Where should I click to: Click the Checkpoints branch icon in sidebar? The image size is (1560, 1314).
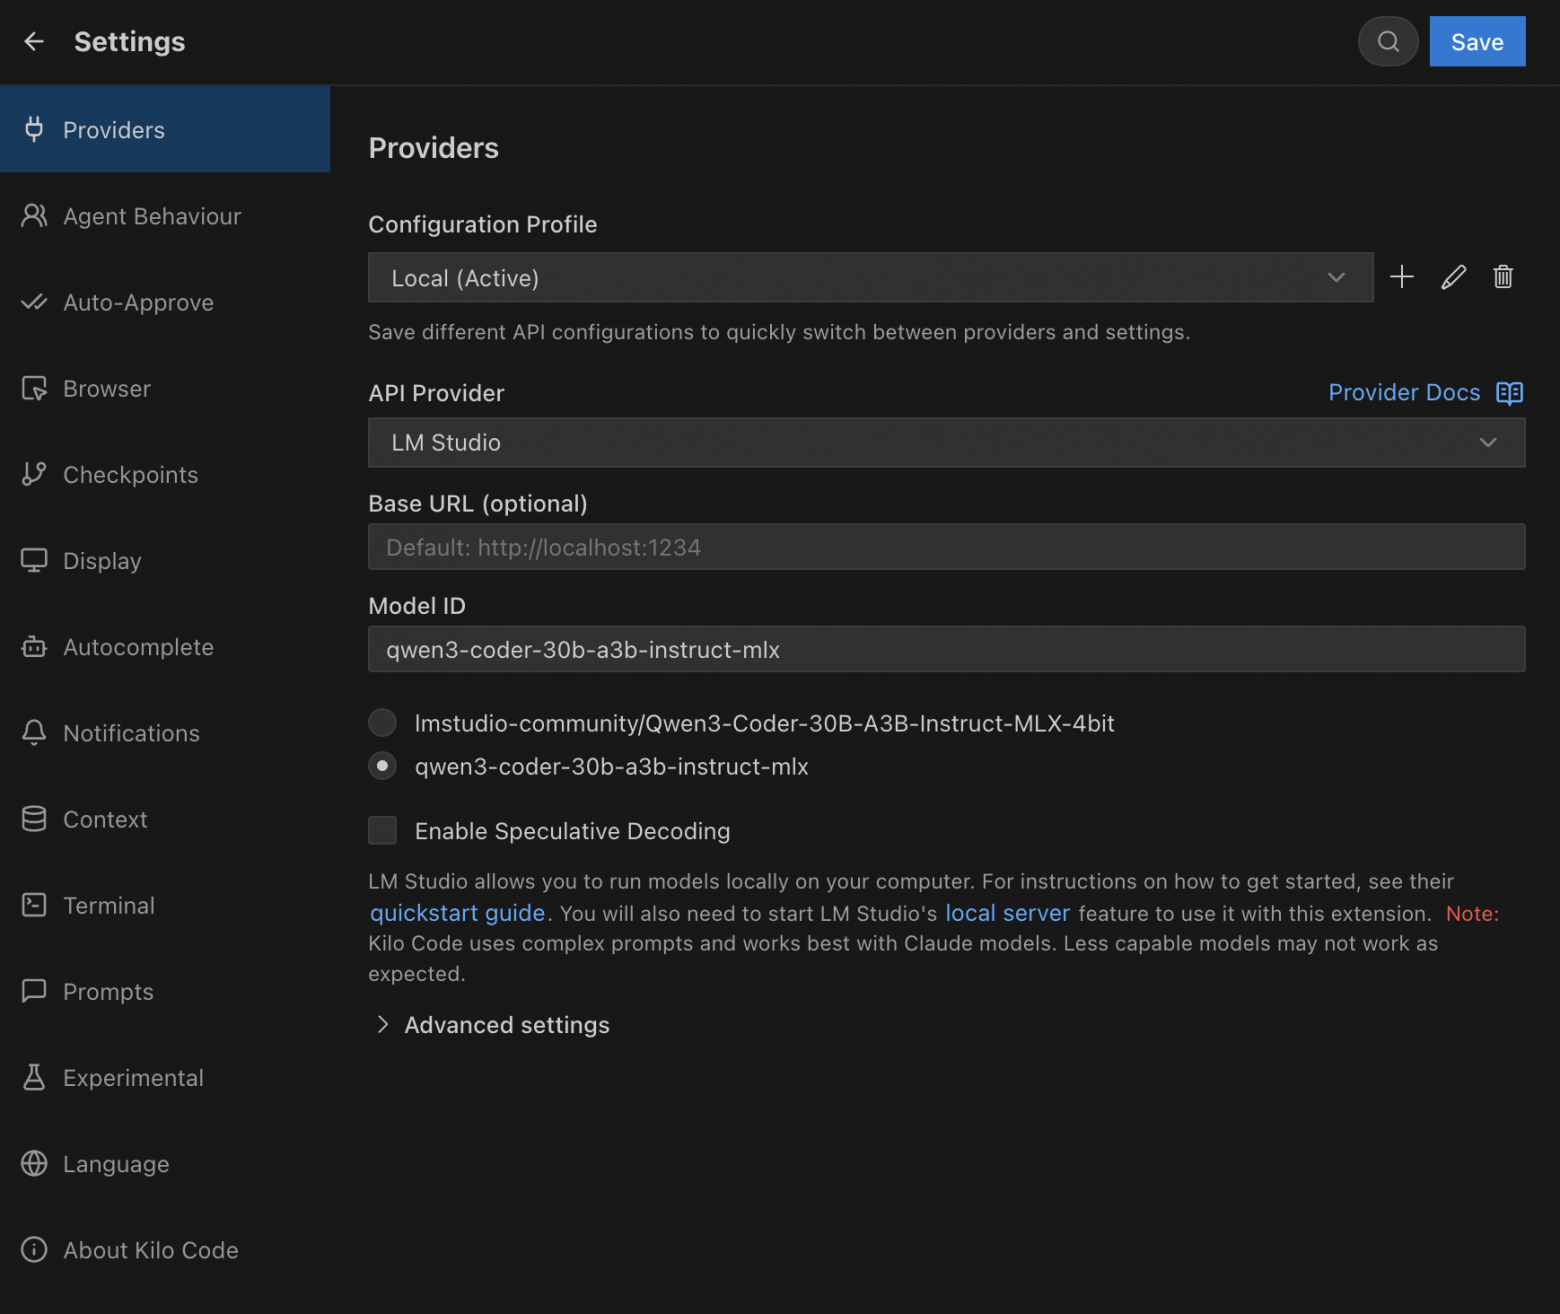point(34,474)
